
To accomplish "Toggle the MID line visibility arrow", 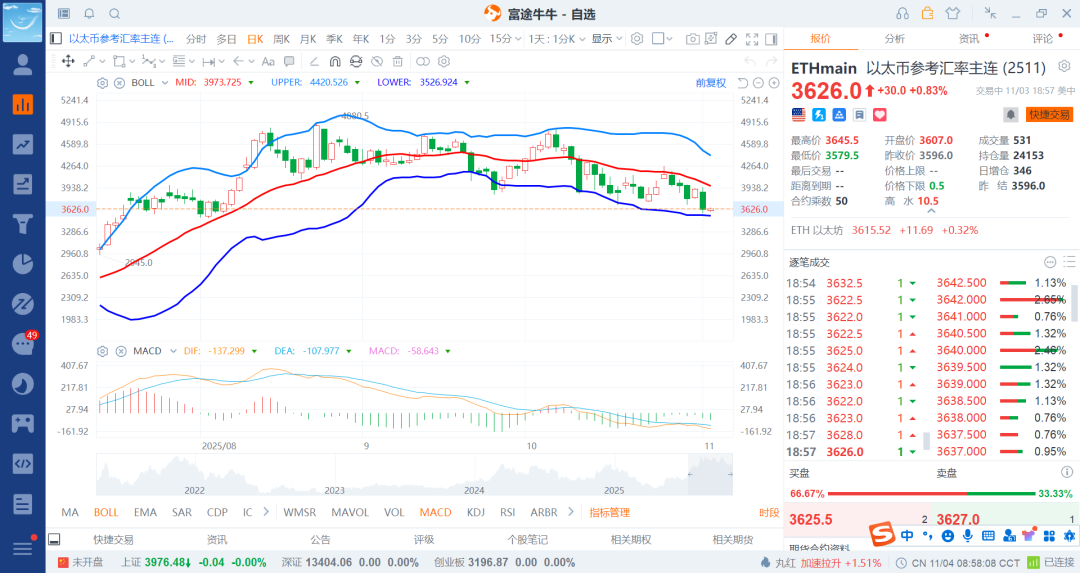I will (251, 82).
